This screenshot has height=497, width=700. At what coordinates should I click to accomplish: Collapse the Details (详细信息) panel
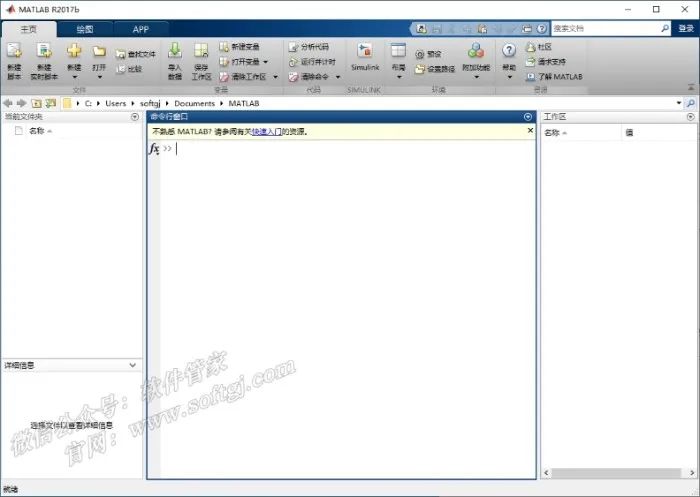click(x=133, y=365)
